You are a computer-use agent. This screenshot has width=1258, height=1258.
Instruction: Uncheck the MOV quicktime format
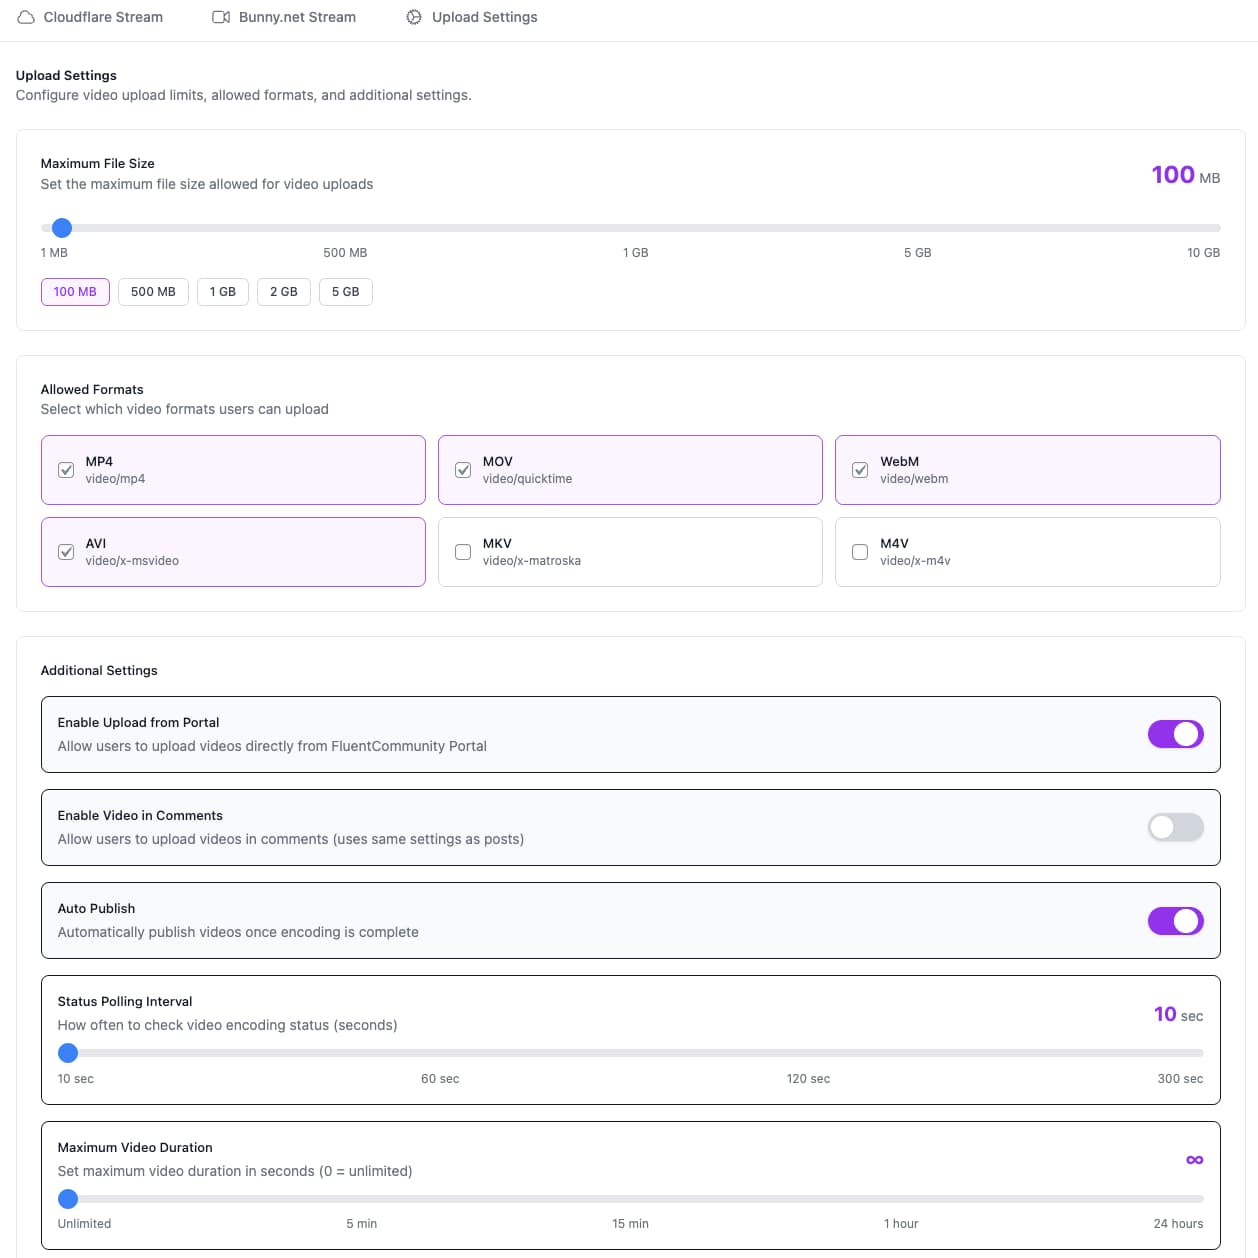[463, 470]
